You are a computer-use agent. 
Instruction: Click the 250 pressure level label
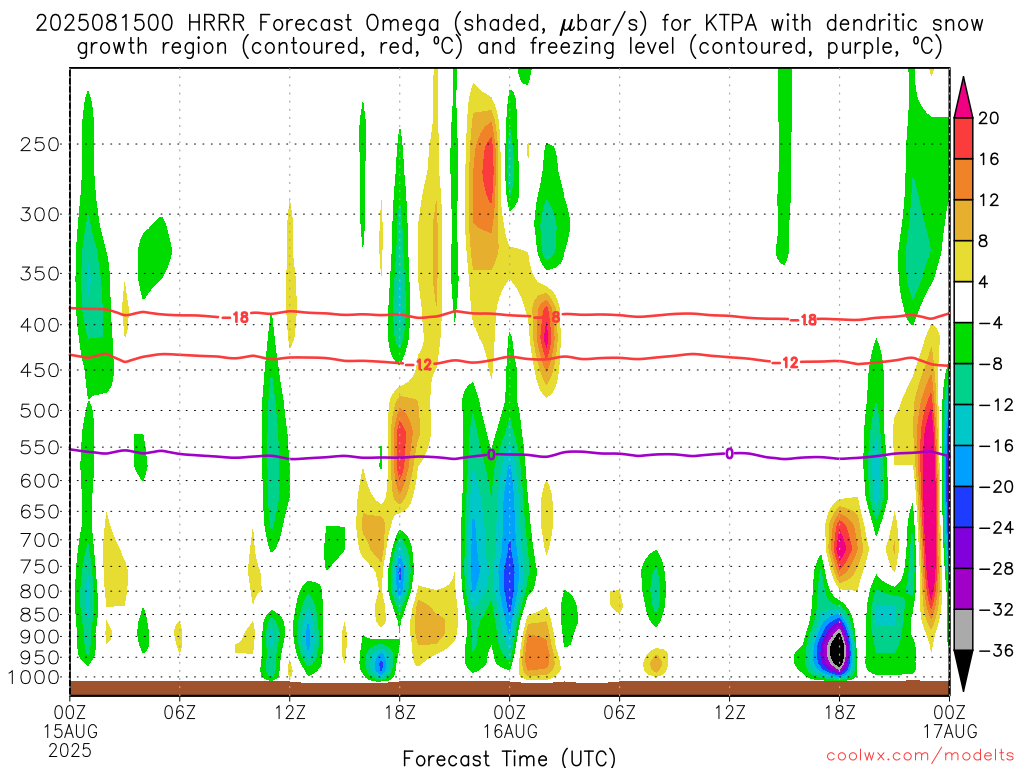point(40,144)
